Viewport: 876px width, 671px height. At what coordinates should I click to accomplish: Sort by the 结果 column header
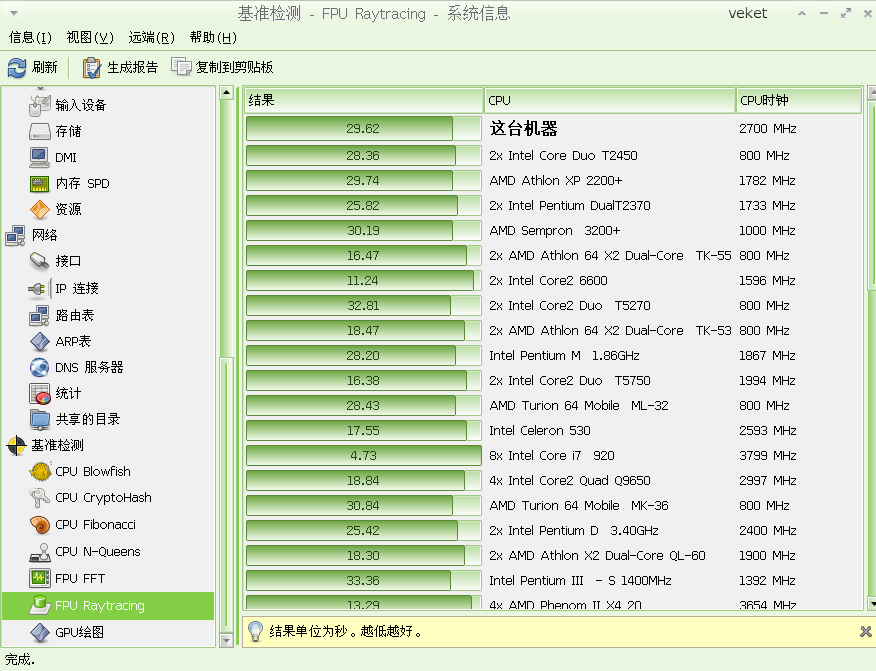(x=364, y=101)
